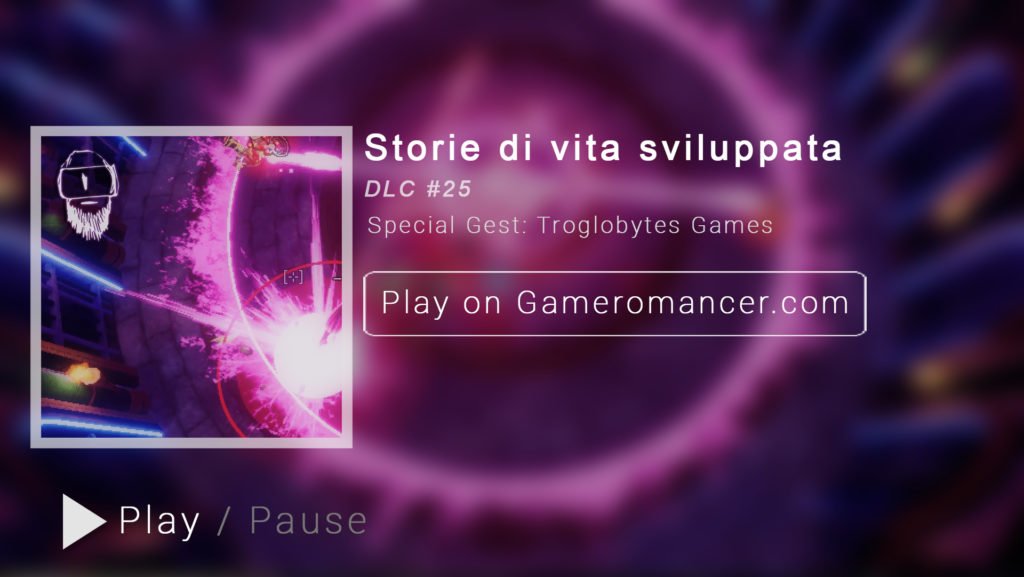The height and width of the screenshot is (577, 1024).
Task: Pause the episode with the Pause label
Action: pos(308,520)
